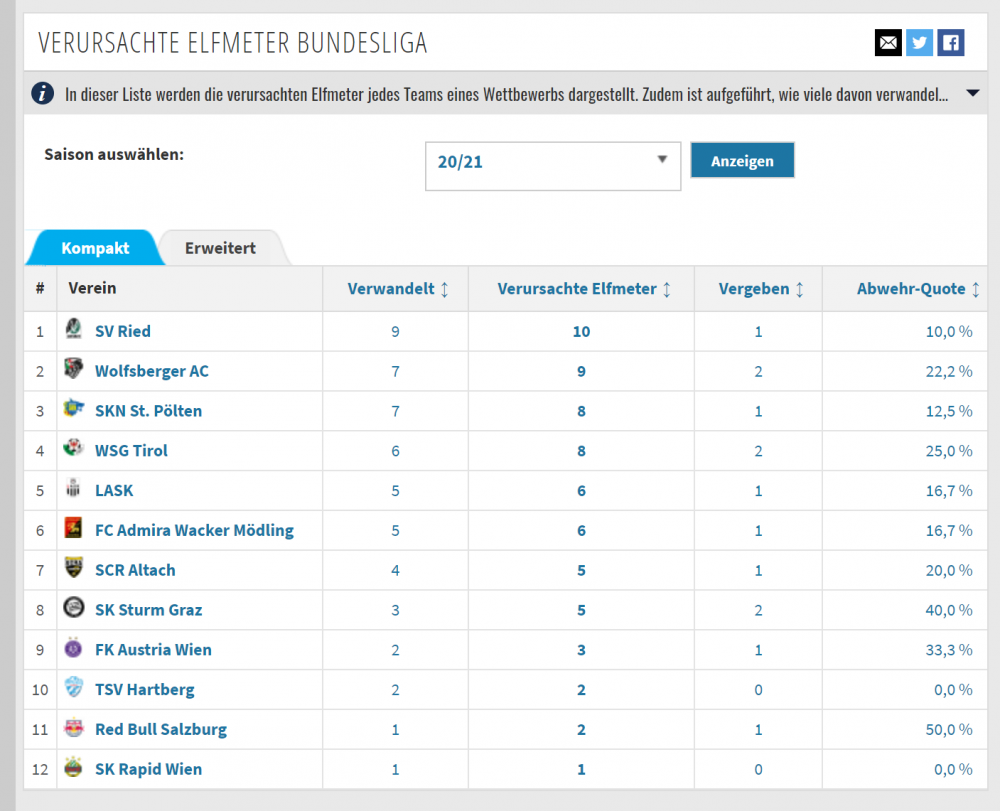Click SCR Altach's 20,0 % quote

[x=949, y=570]
